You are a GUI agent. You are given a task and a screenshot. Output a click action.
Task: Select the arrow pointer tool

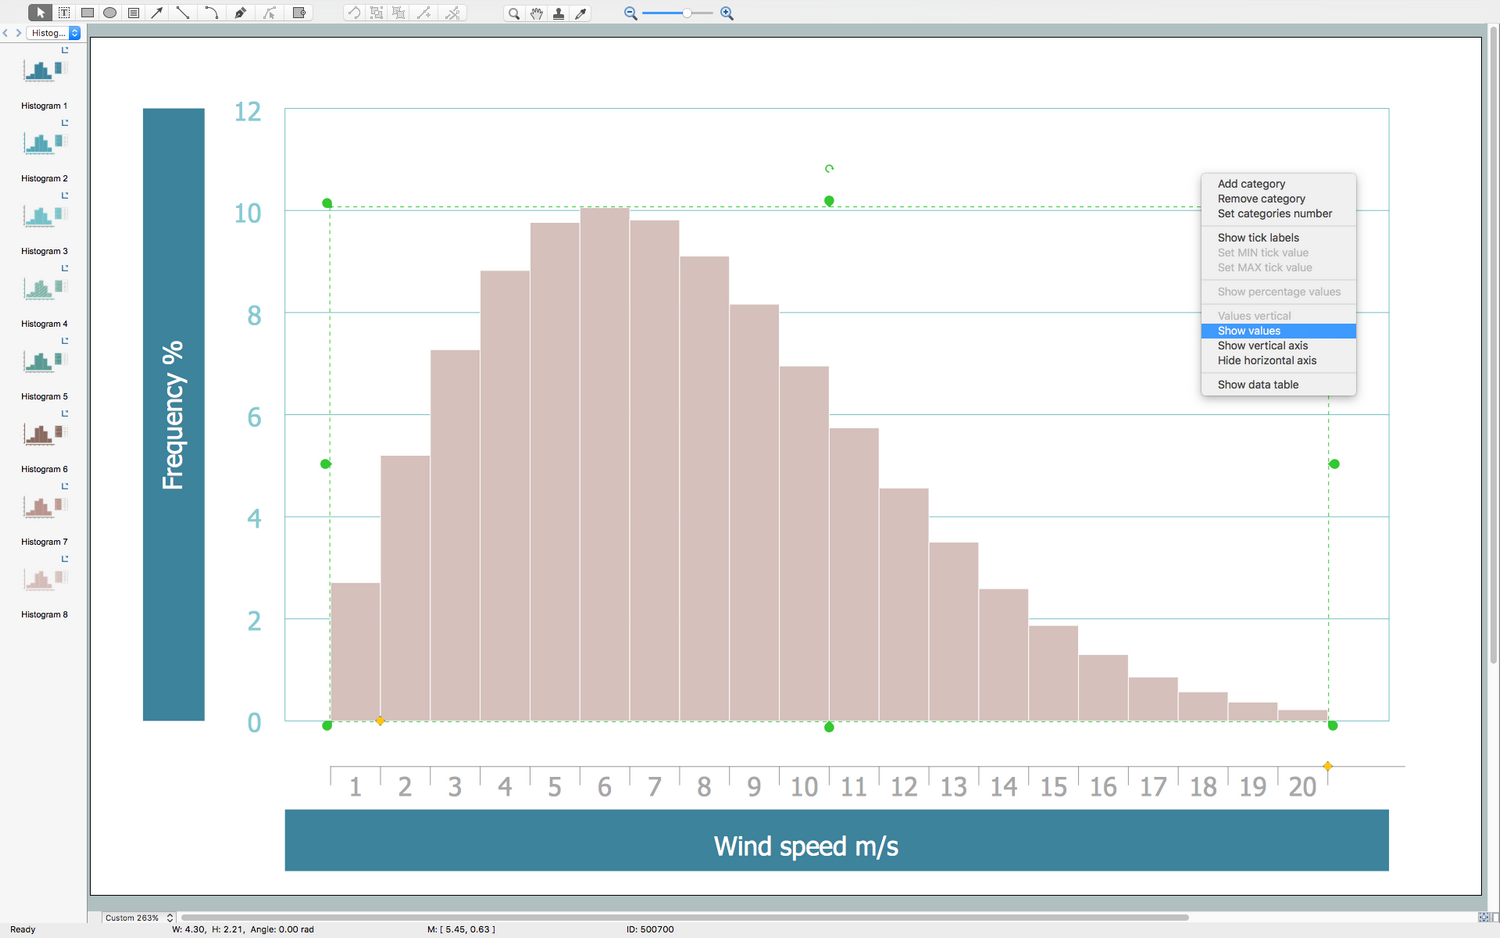(40, 13)
